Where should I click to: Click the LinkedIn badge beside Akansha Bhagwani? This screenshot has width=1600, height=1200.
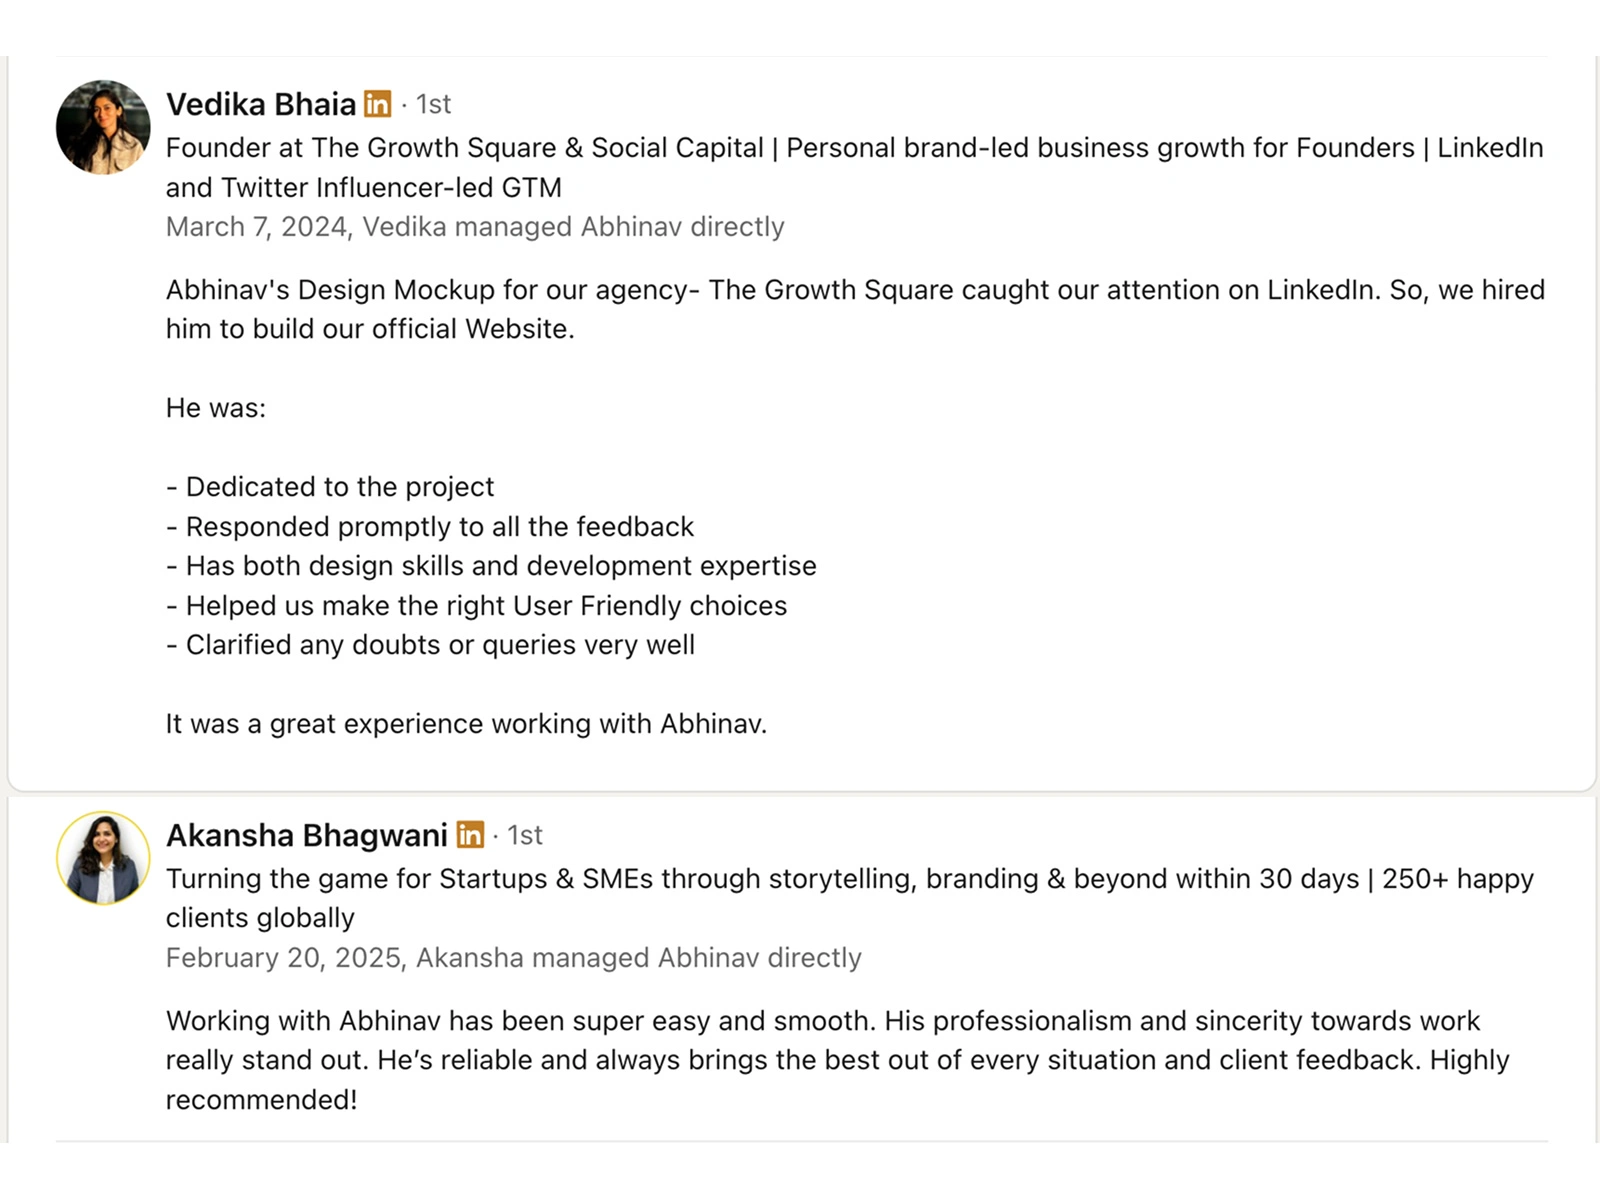[x=470, y=835]
